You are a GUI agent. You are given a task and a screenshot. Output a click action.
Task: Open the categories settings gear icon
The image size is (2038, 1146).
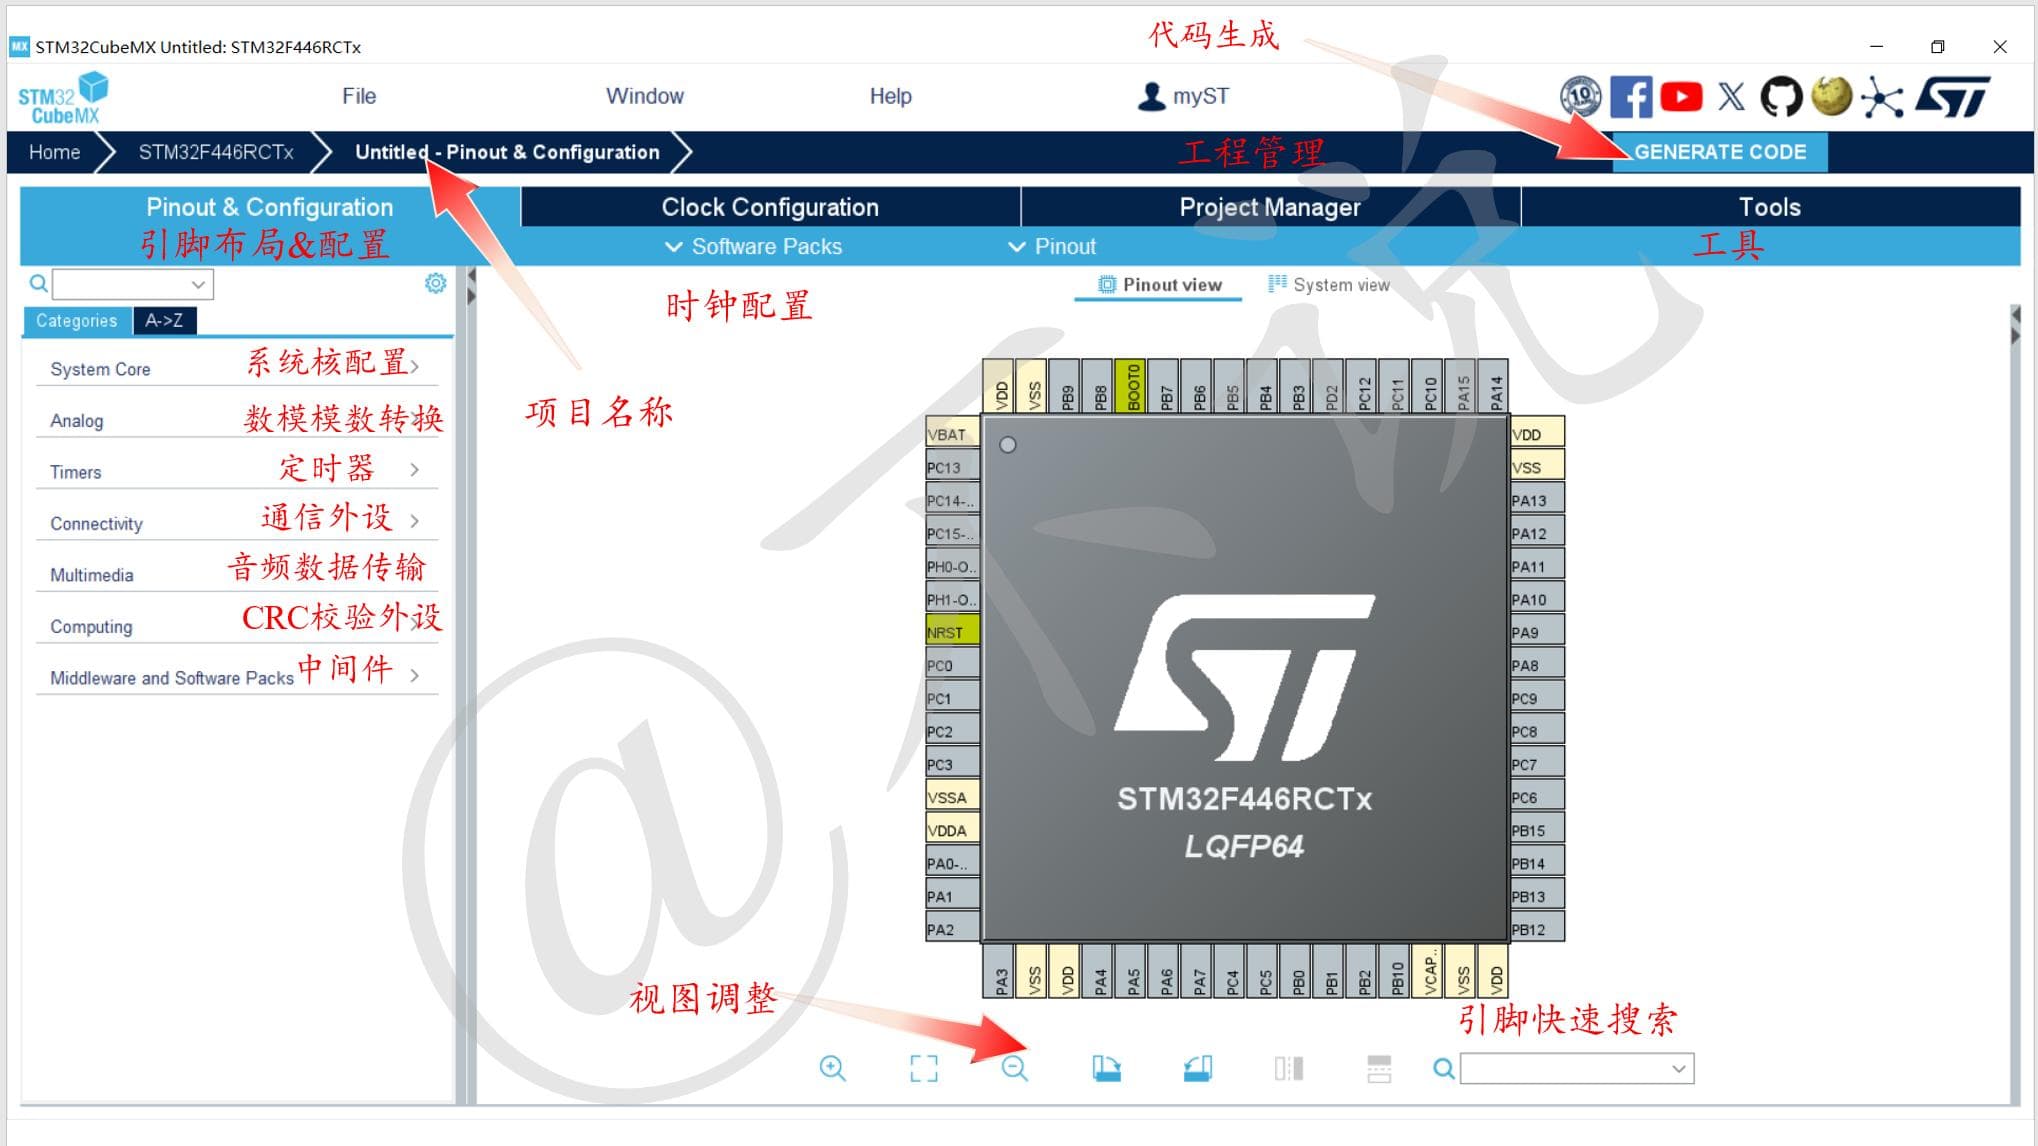pos(435,283)
